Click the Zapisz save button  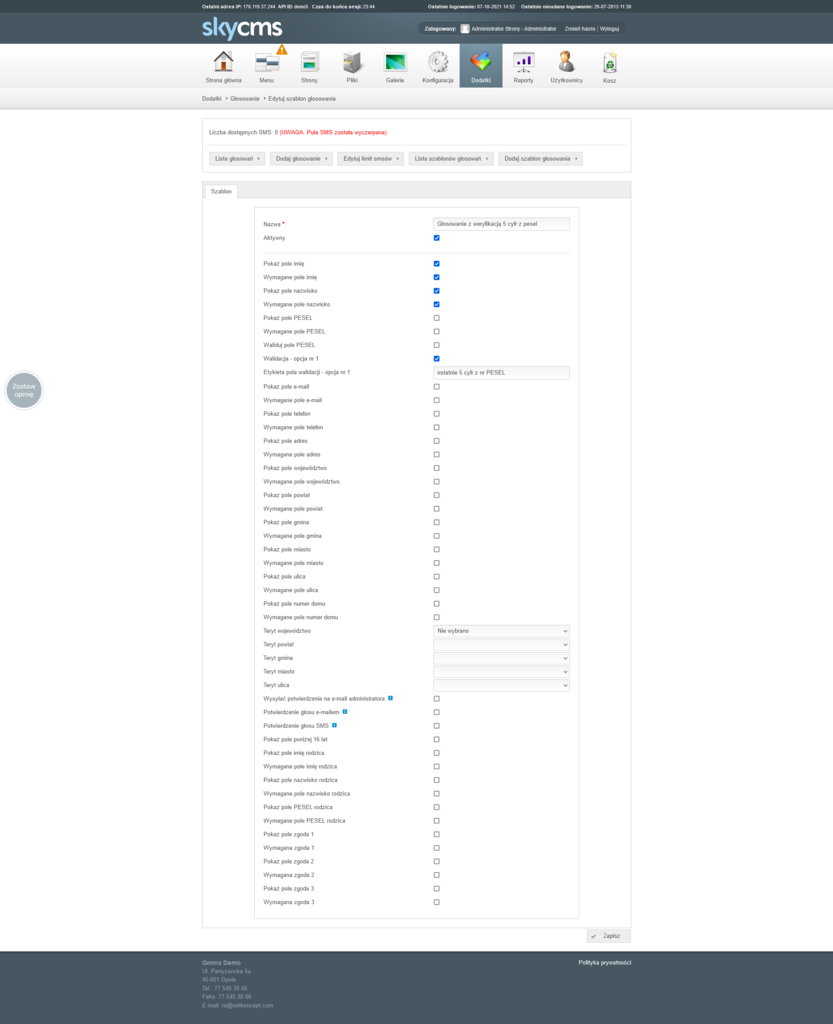pos(608,936)
